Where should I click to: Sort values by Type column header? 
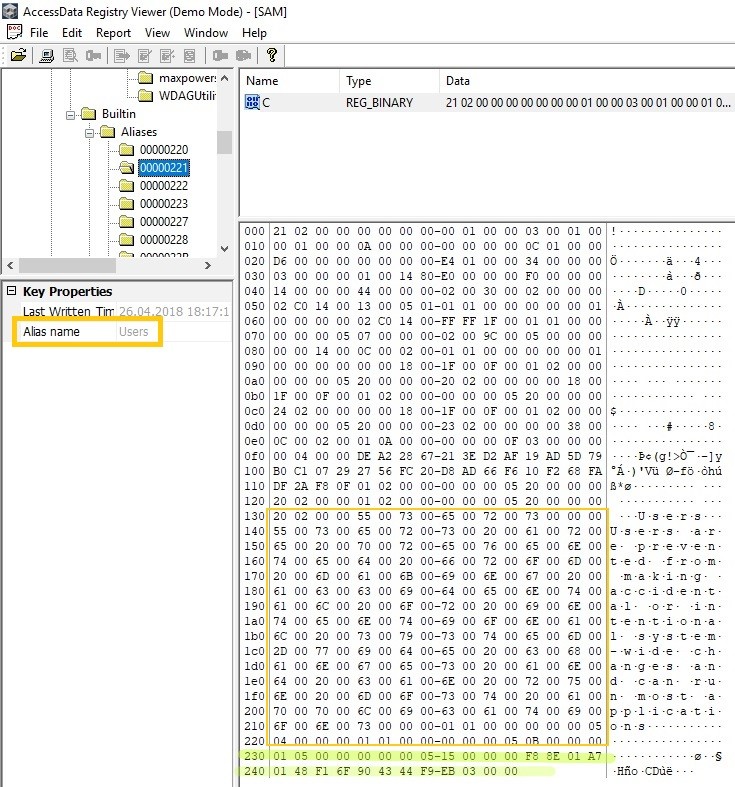[389, 81]
